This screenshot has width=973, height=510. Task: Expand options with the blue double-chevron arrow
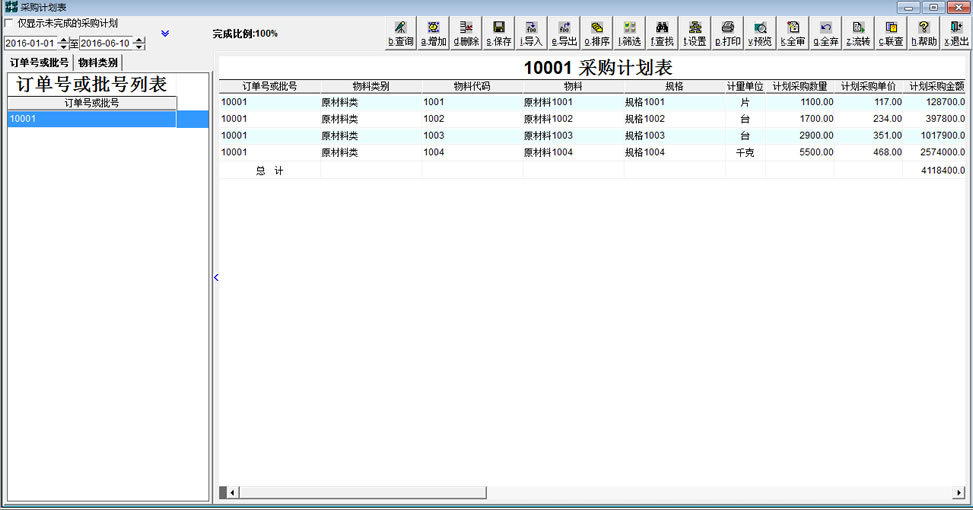(165, 34)
